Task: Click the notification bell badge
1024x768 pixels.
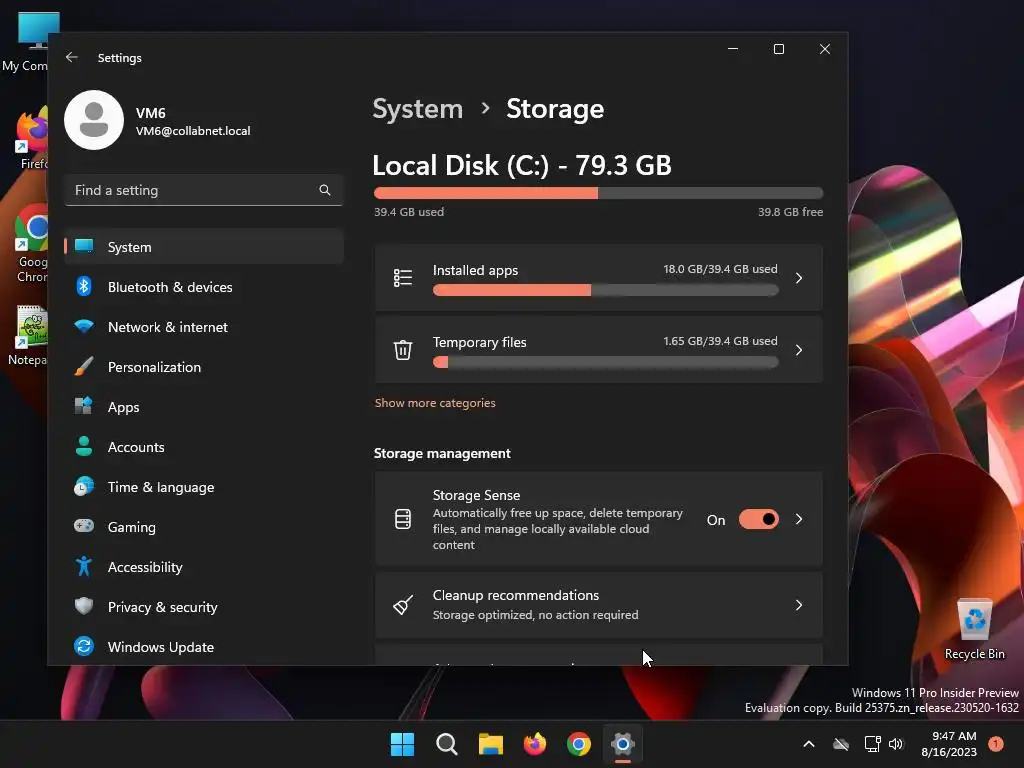Action: (996, 744)
